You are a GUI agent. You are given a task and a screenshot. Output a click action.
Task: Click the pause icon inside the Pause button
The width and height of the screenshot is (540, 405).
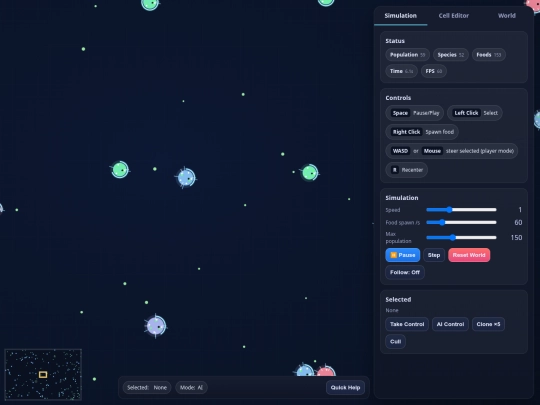click(x=393, y=255)
